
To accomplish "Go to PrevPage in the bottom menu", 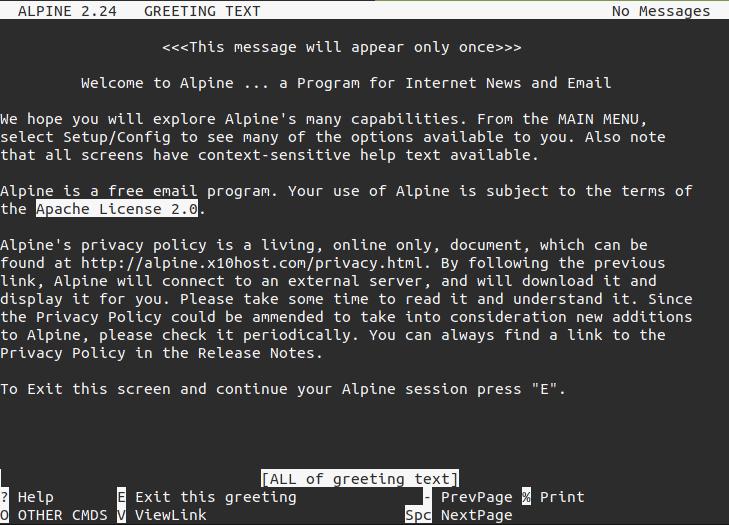I will pos(477,497).
